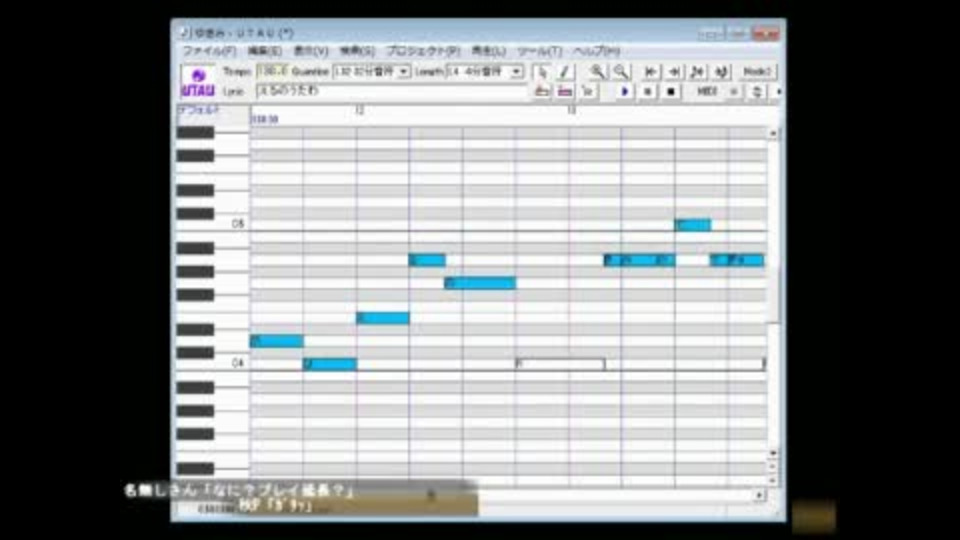
Task: Select the pencil draw tool
Action: (564, 72)
